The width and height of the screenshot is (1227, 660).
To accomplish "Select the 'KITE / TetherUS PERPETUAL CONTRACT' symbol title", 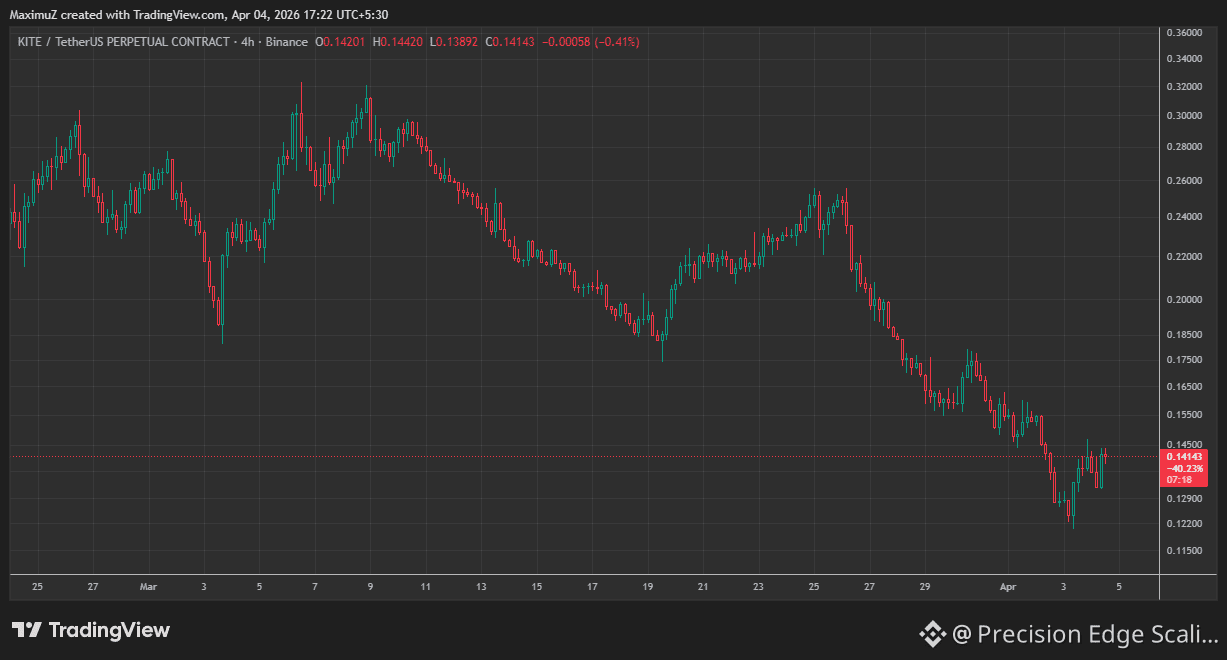I will pyautogui.click(x=122, y=42).
